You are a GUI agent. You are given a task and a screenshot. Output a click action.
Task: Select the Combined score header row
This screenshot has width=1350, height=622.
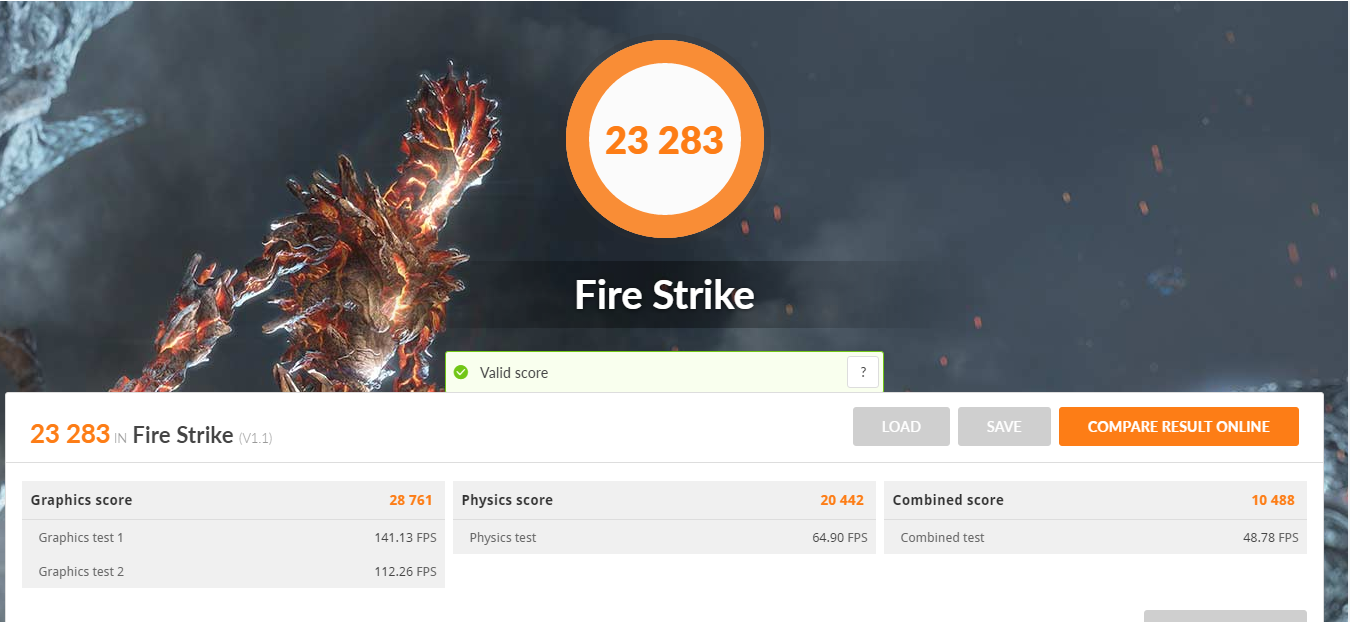1095,500
